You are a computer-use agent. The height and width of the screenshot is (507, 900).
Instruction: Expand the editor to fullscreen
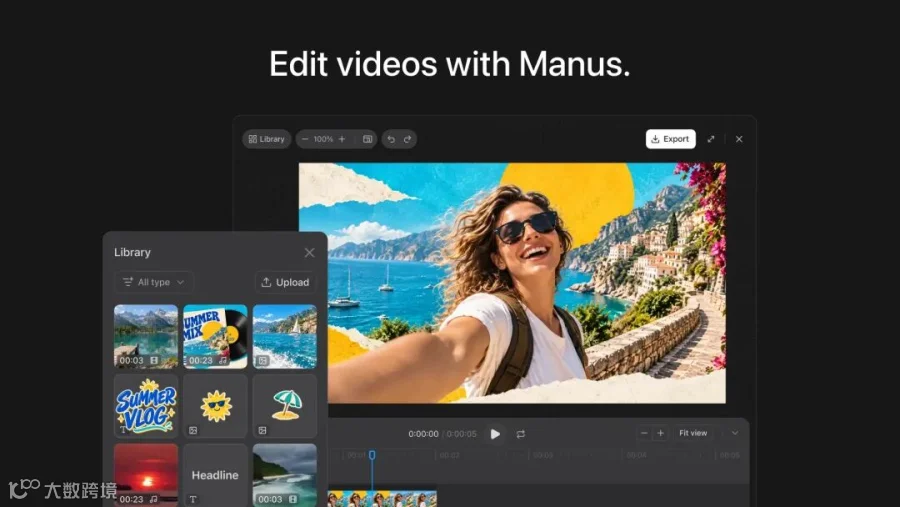[x=711, y=139]
